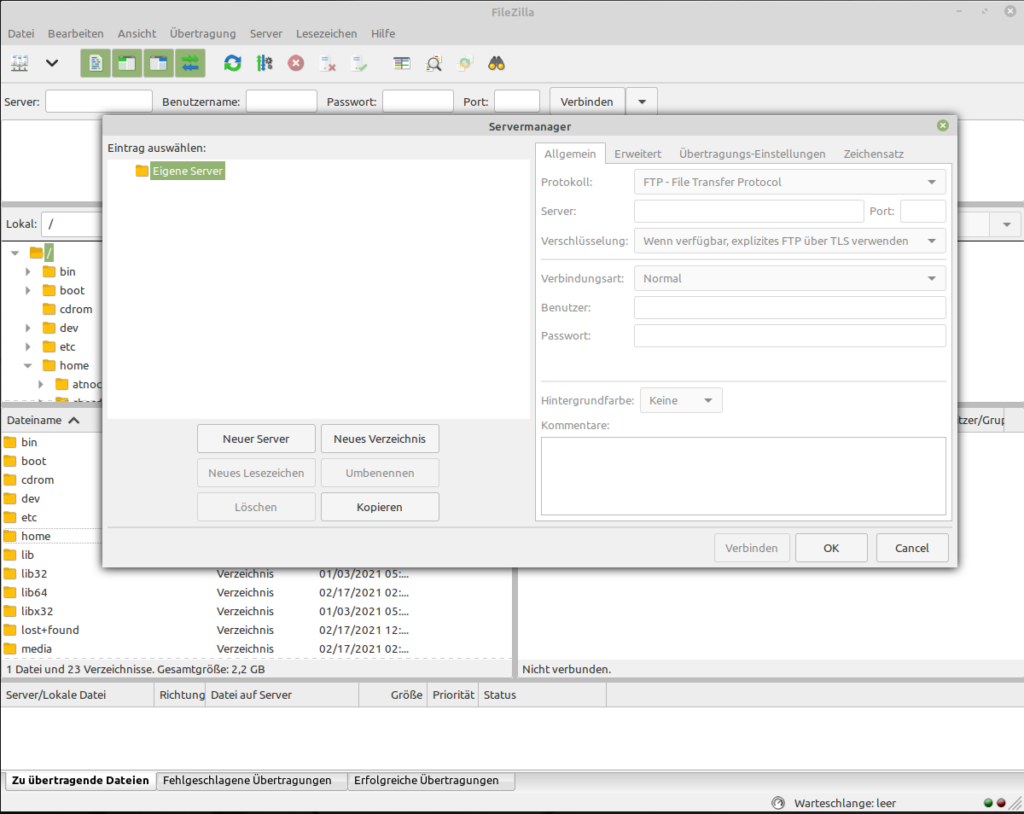Open the Fehlgeschlagene Übertragungen tab

tap(247, 780)
